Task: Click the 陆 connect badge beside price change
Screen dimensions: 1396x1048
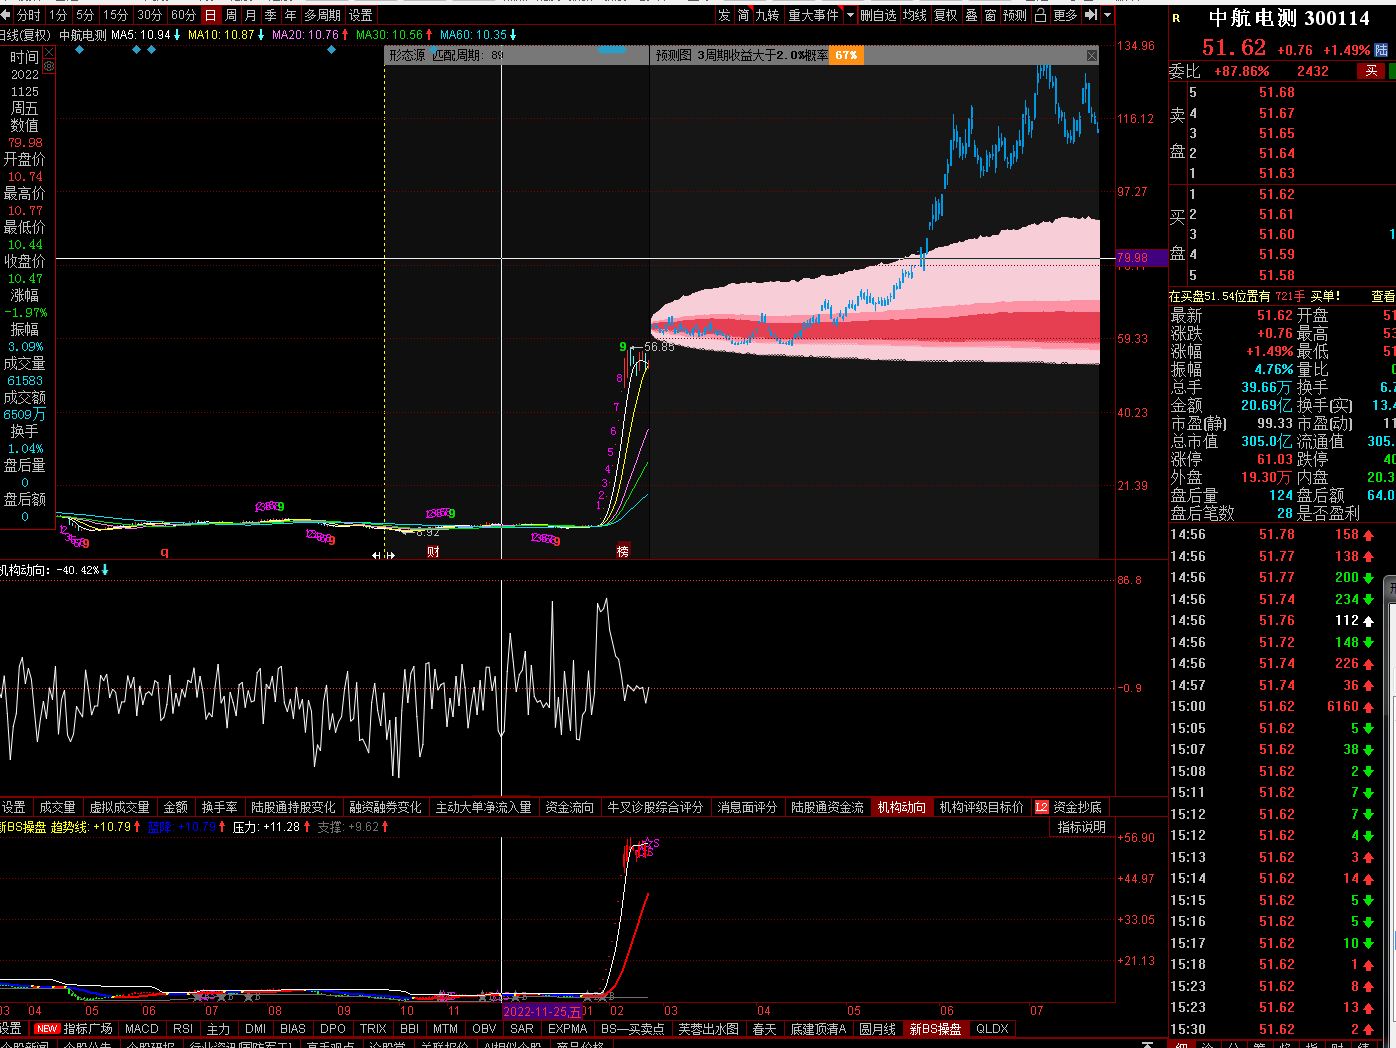Action: click(1381, 50)
